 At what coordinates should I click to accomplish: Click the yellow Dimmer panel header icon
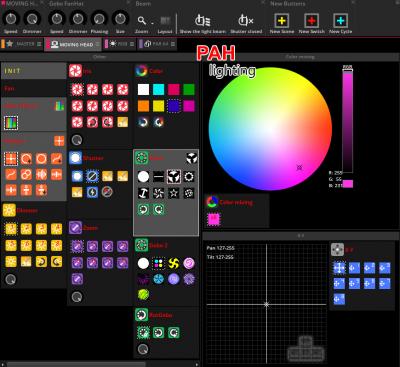pyautogui.click(x=9, y=210)
